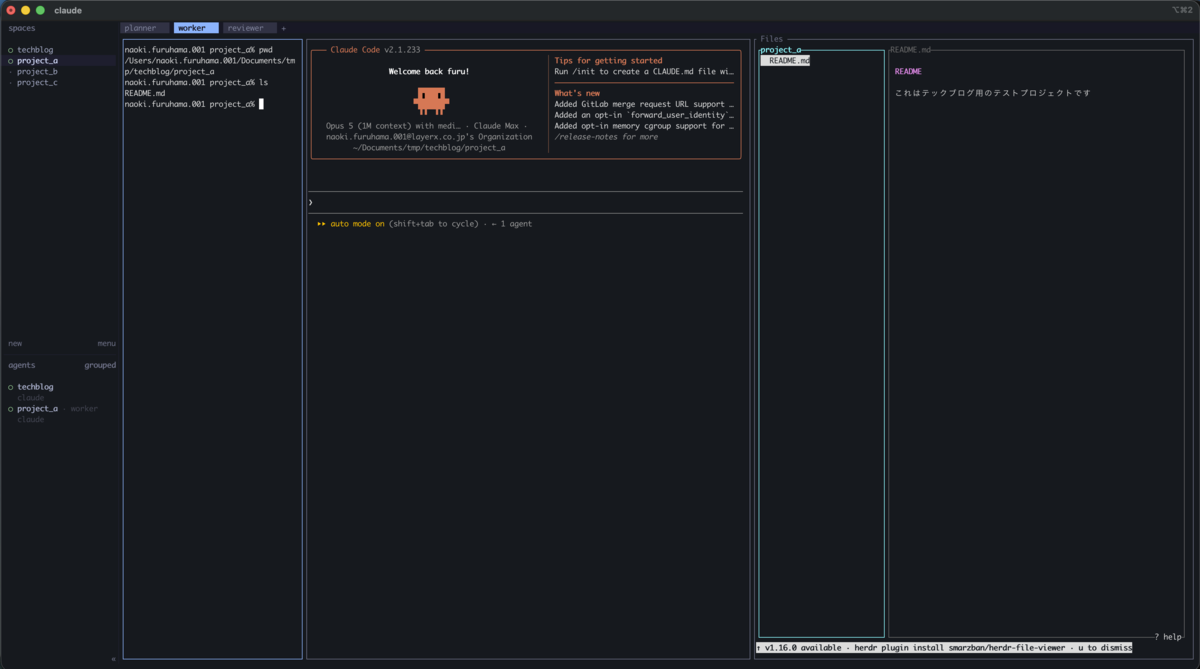Switch to the planner tab
Image resolution: width=1200 pixels, height=669 pixels.
tap(145, 28)
